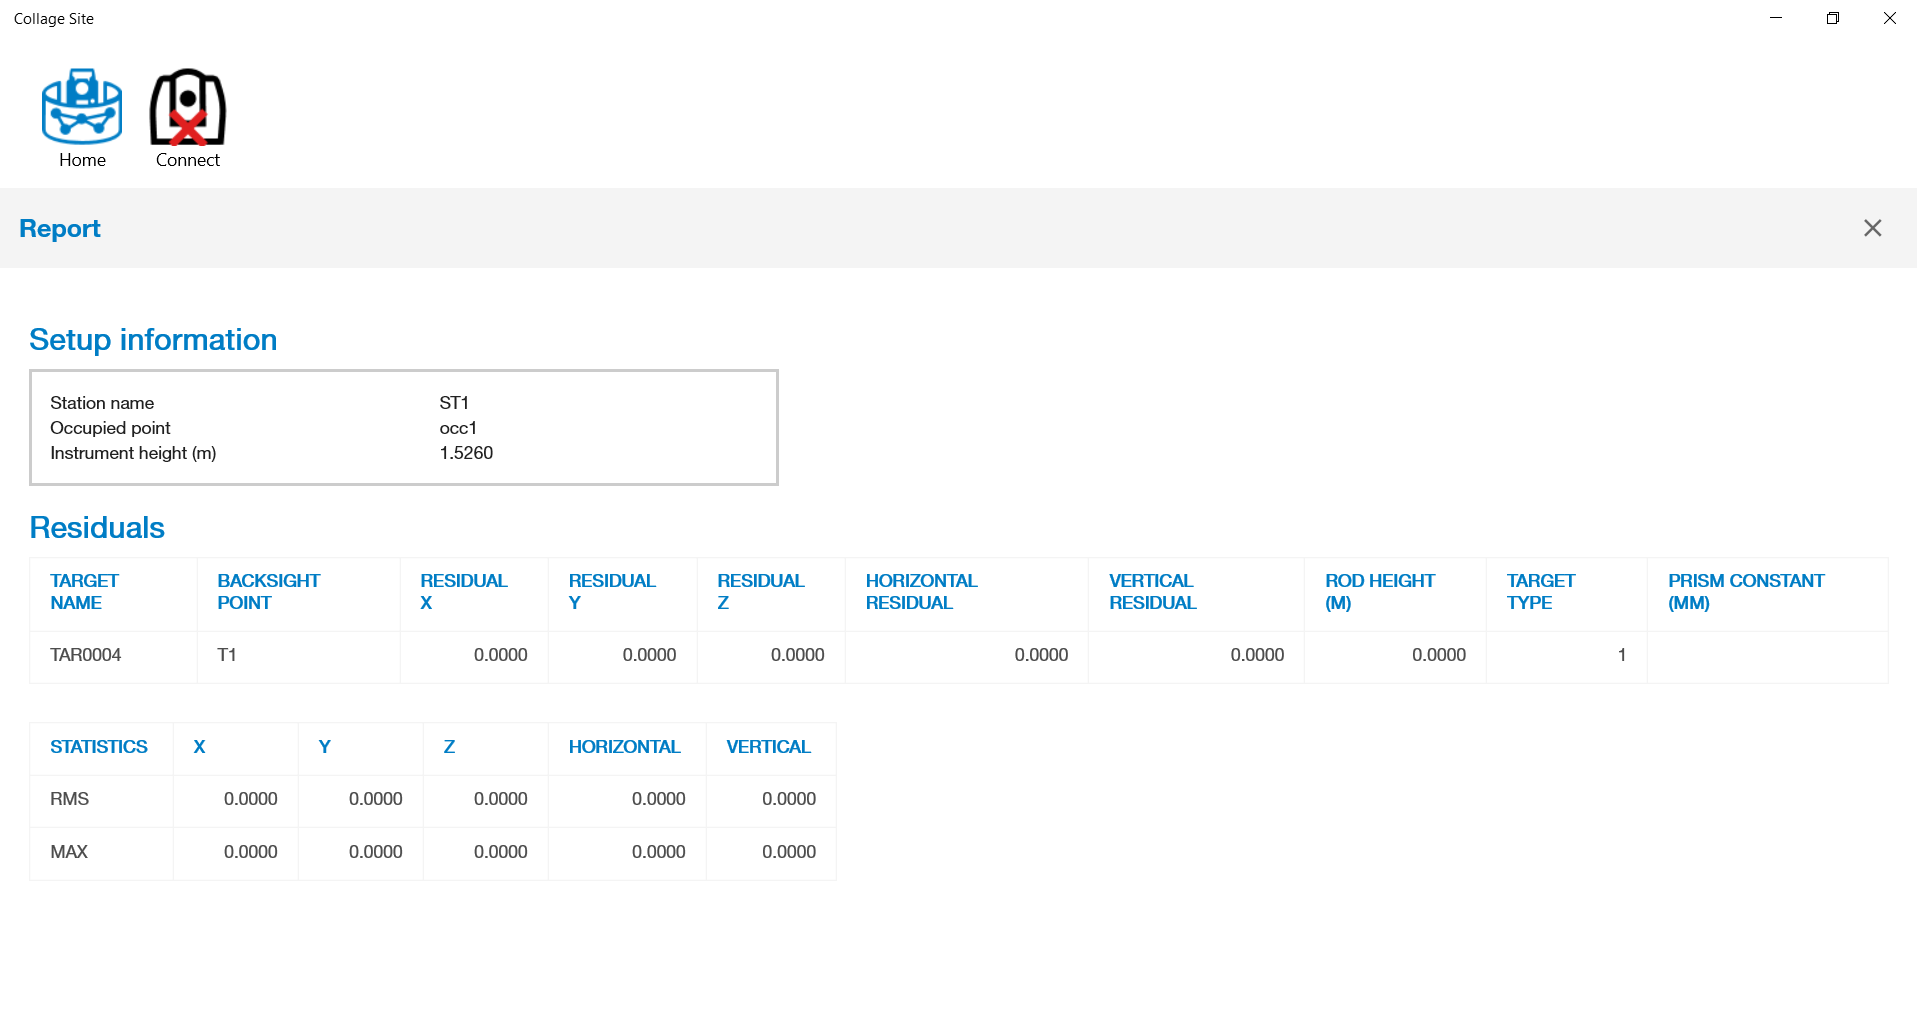Minimize the Collage Site window

[x=1776, y=18]
